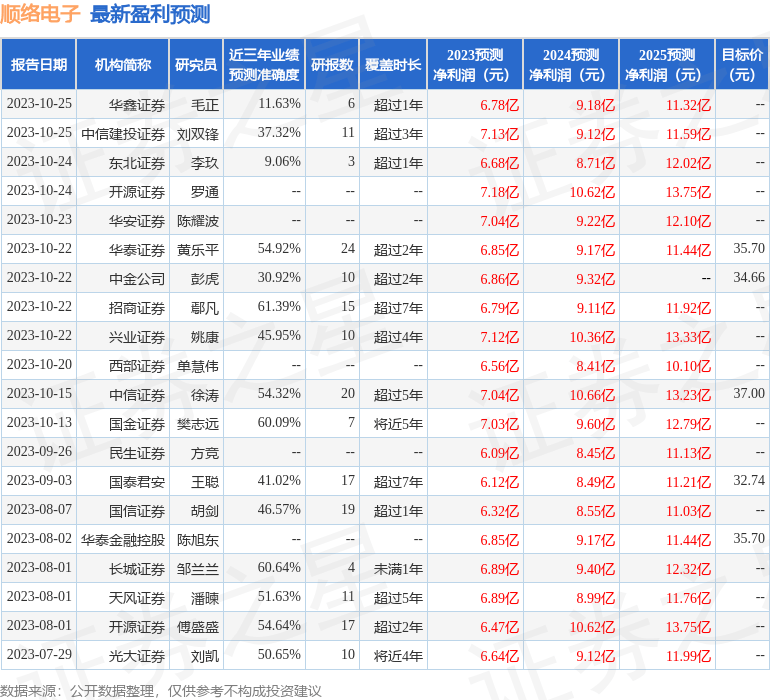Click the 研究员 column header
The height and width of the screenshot is (700, 770).
point(196,64)
